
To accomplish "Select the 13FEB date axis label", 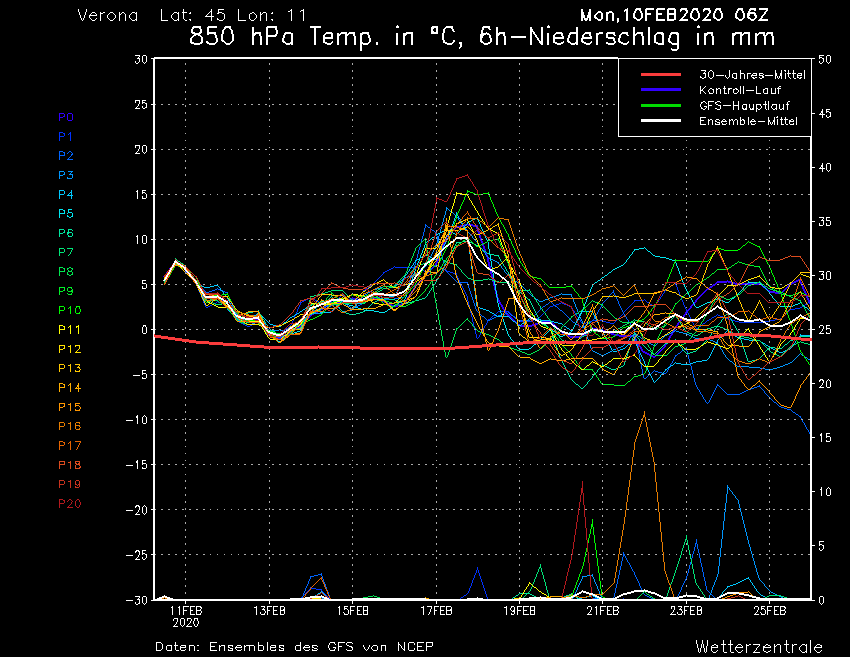I will [x=269, y=611].
